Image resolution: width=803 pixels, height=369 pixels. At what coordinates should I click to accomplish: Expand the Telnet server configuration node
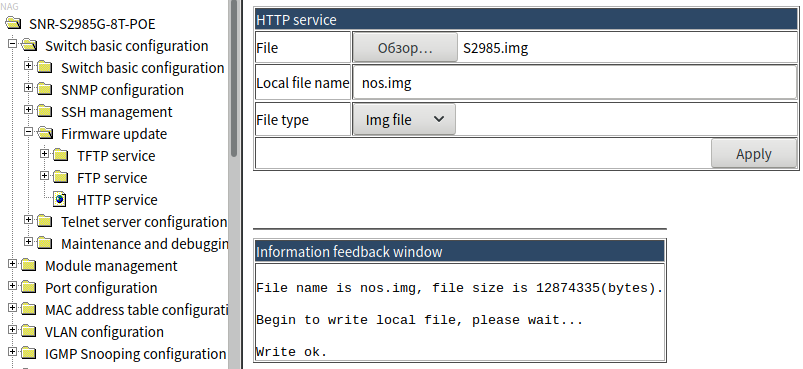(x=28, y=220)
